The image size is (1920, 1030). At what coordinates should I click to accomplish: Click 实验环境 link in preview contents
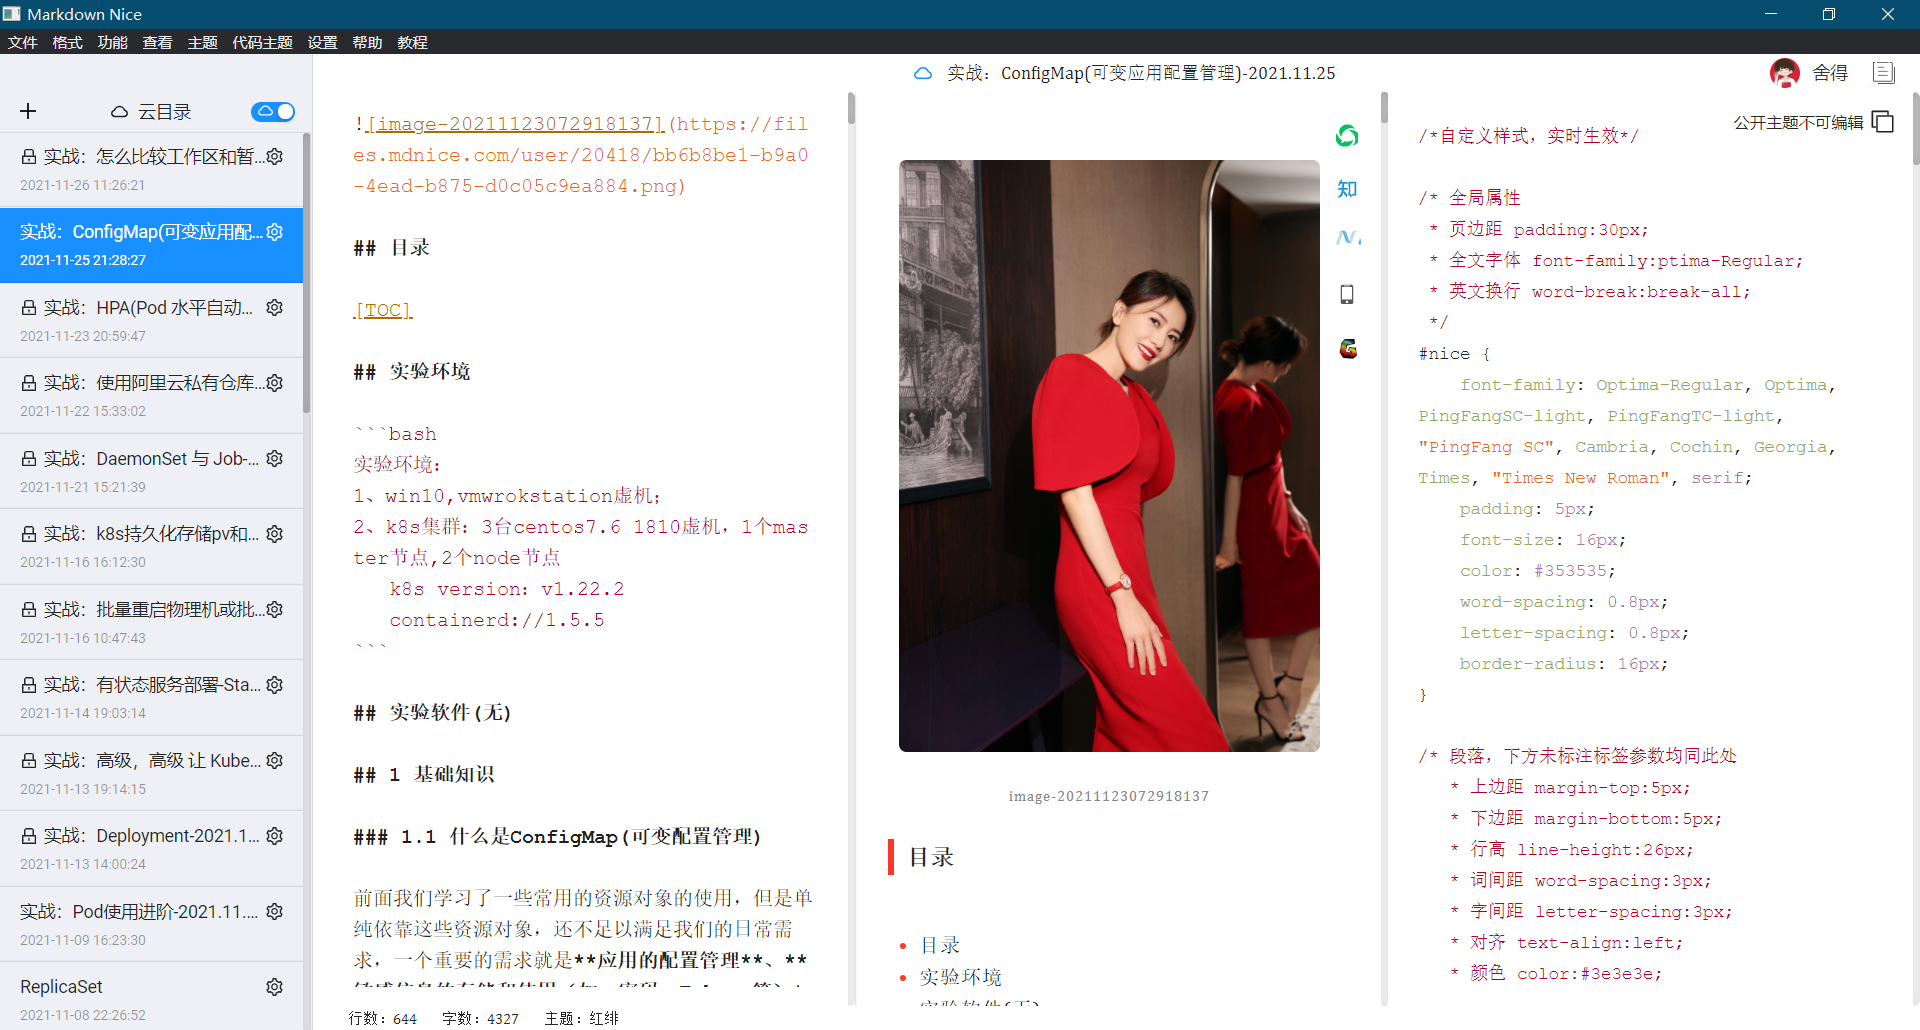[961, 977]
